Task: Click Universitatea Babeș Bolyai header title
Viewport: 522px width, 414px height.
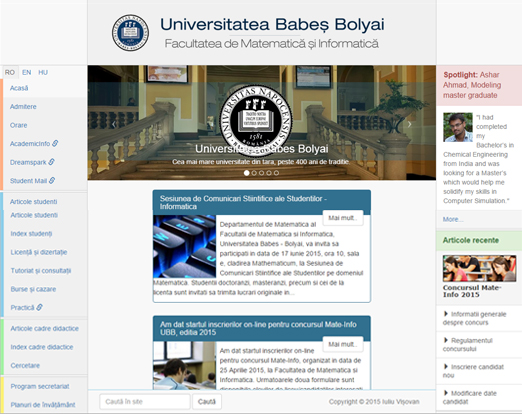Action: (272, 24)
